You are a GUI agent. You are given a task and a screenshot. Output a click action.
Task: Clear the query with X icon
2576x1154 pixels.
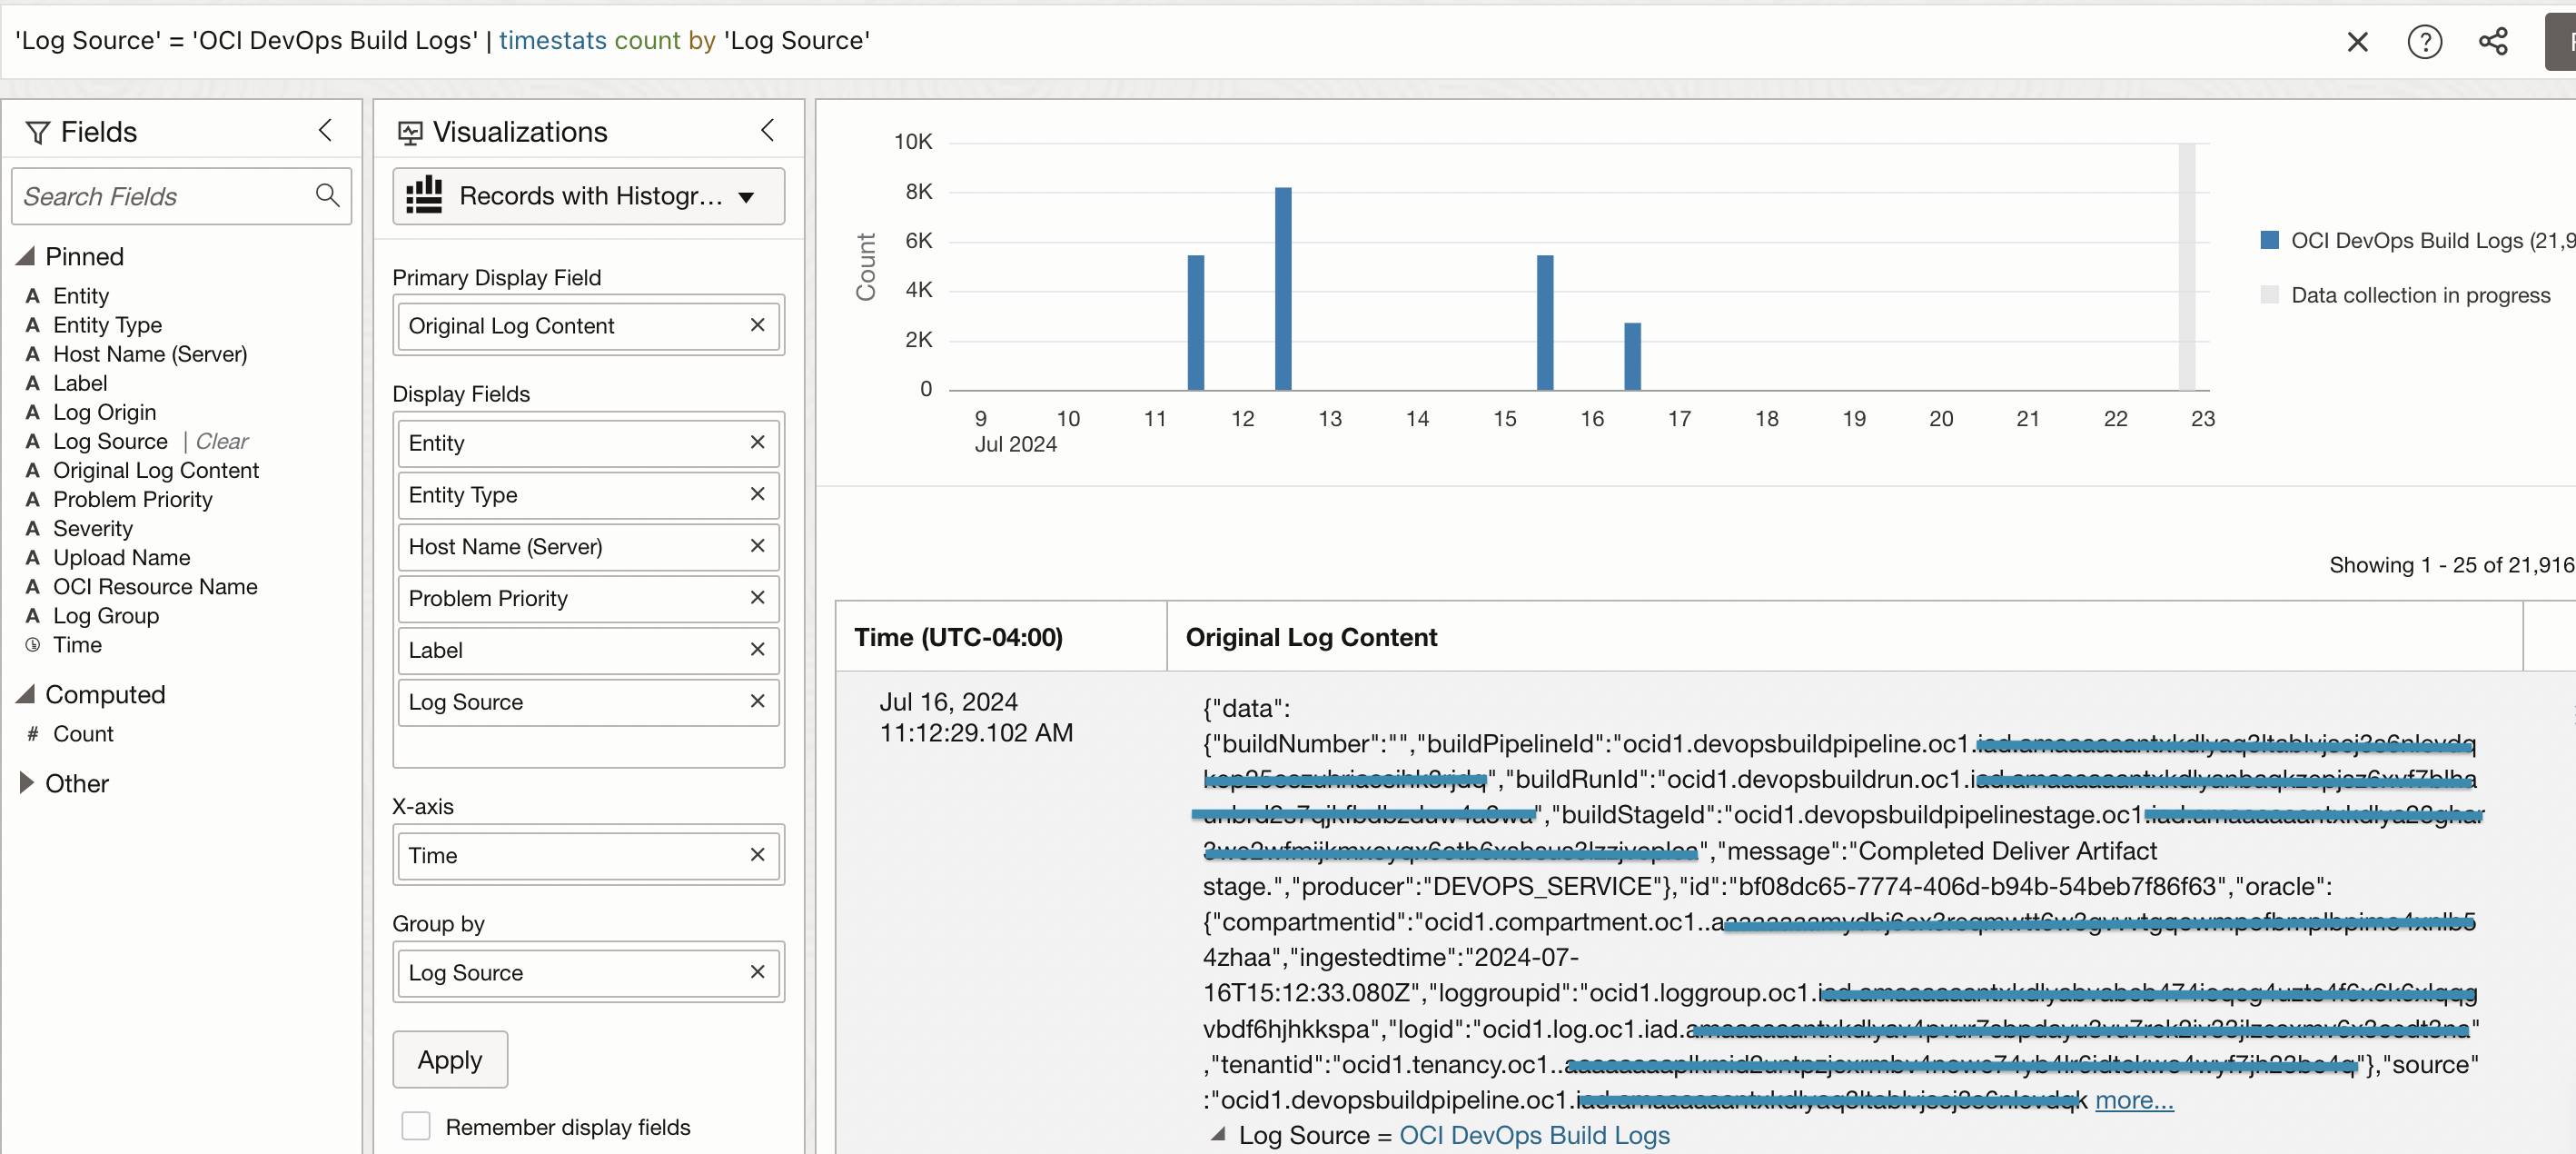pos(2357,42)
